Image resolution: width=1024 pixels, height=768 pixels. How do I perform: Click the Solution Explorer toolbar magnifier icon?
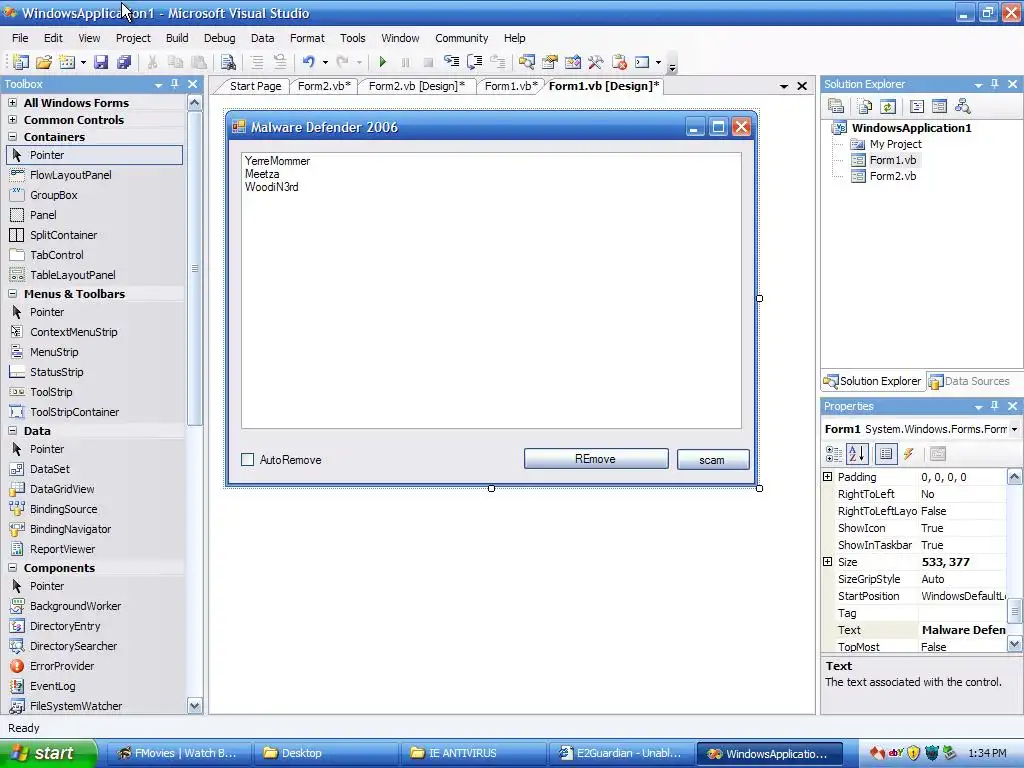(526, 62)
